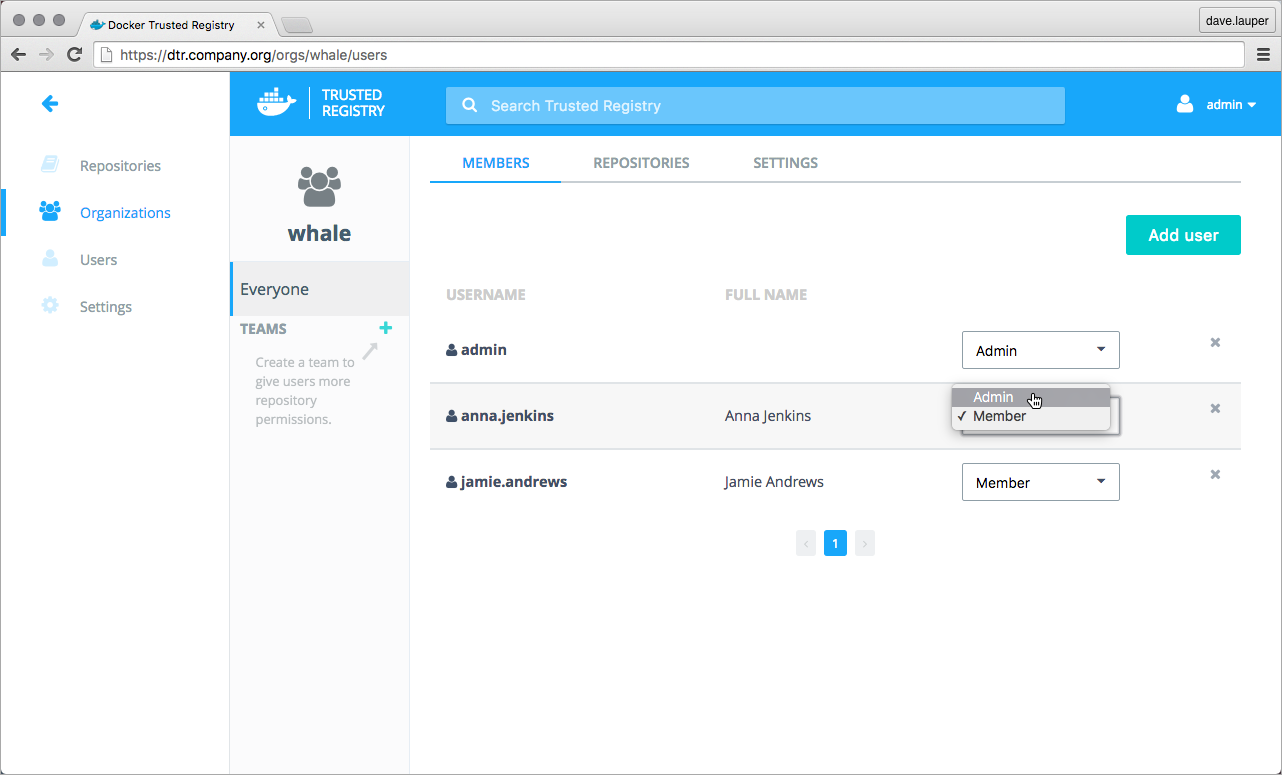Click the whale organization group icon
This screenshot has height=775, width=1282.
coord(319,187)
